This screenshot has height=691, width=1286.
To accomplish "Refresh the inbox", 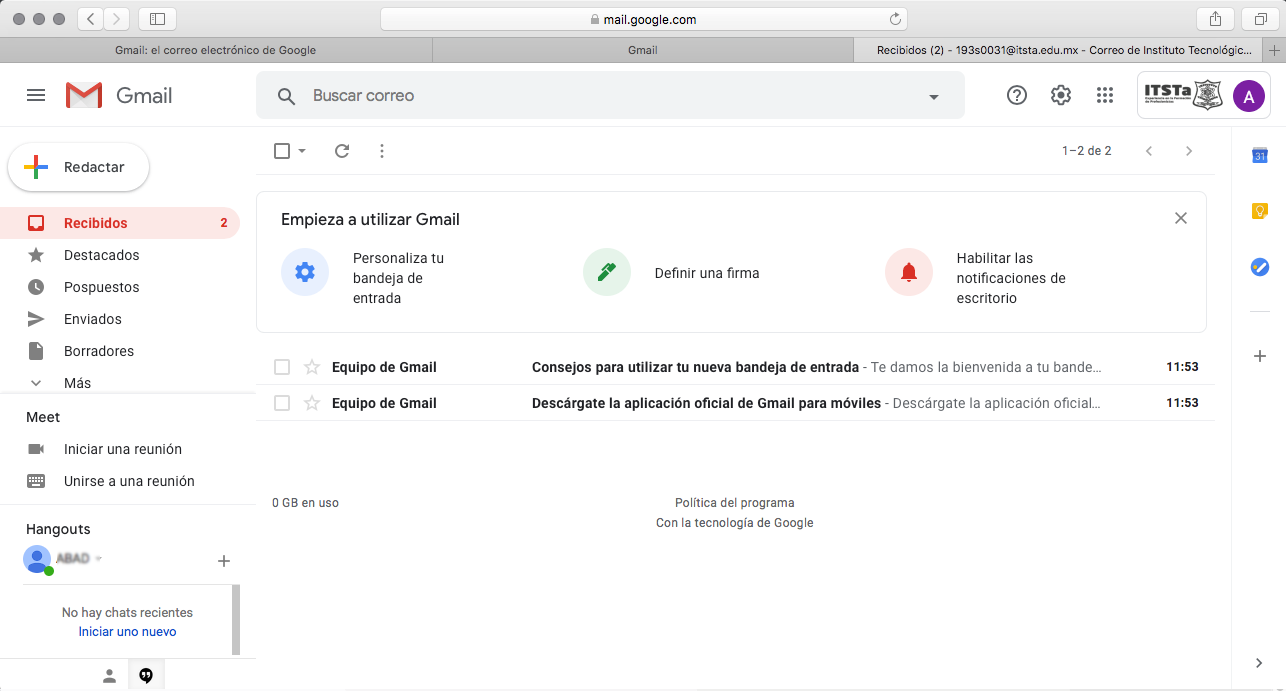I will click(342, 151).
